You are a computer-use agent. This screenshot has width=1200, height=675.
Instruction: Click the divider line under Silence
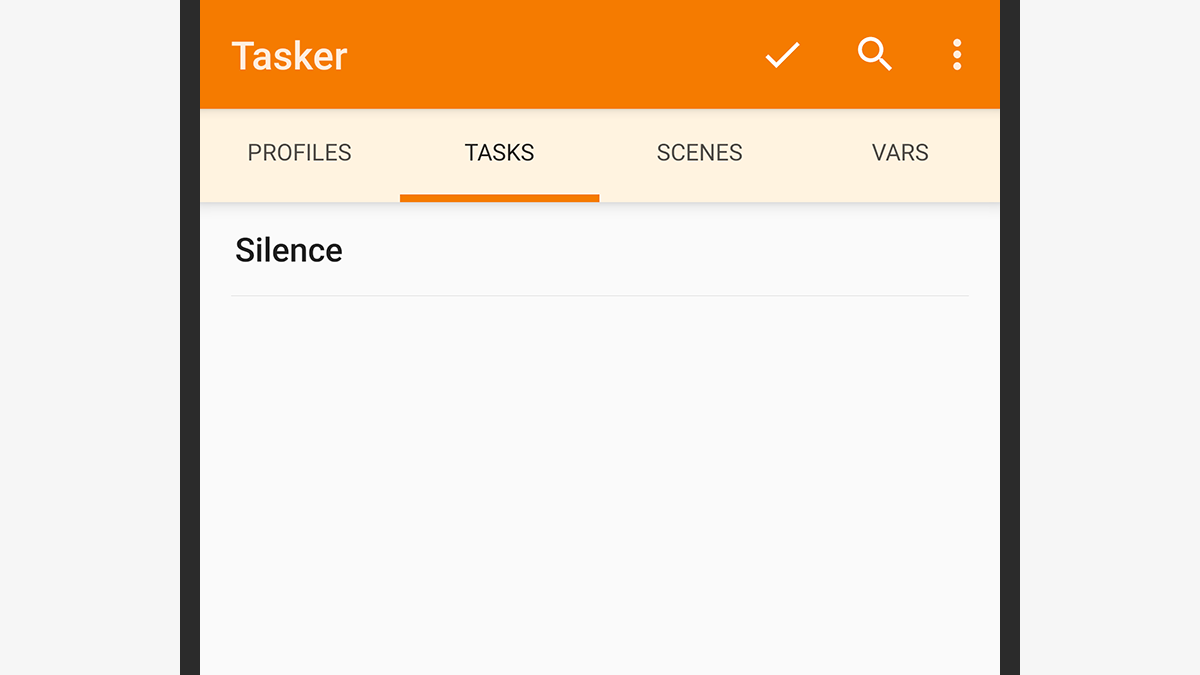pyautogui.click(x=600, y=295)
